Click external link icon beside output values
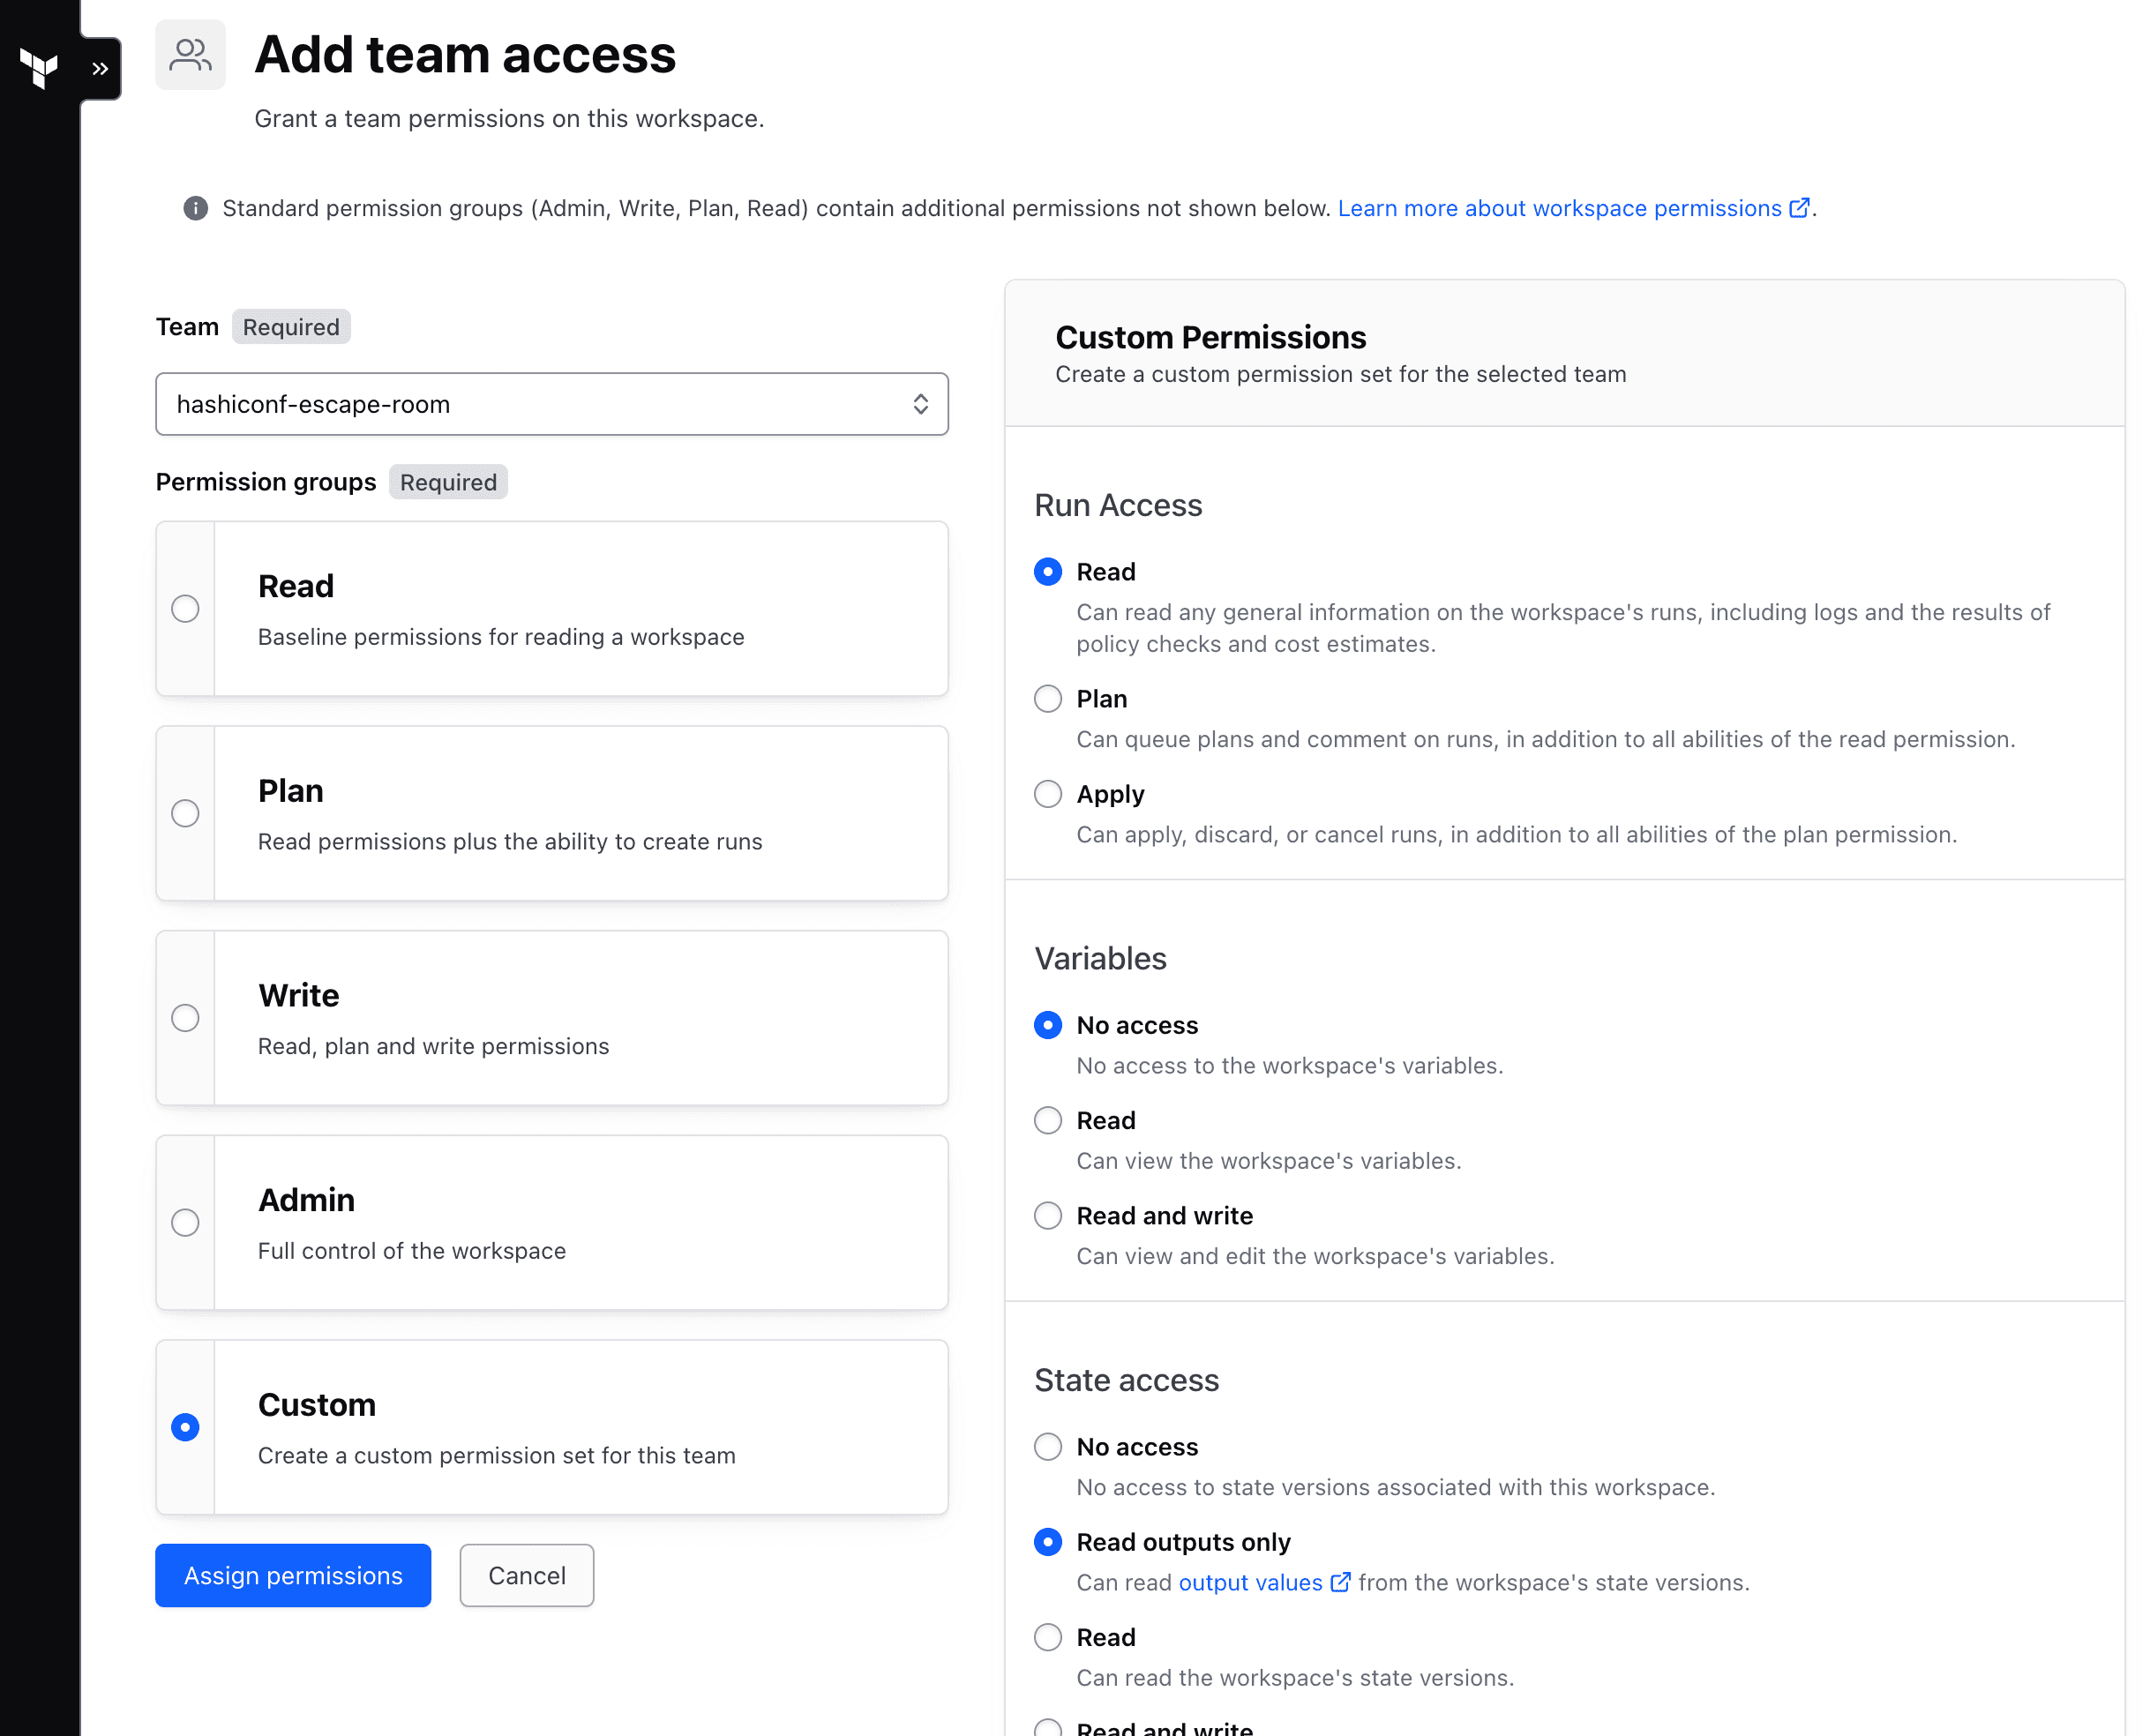The image size is (2150, 1736). [x=1339, y=1583]
